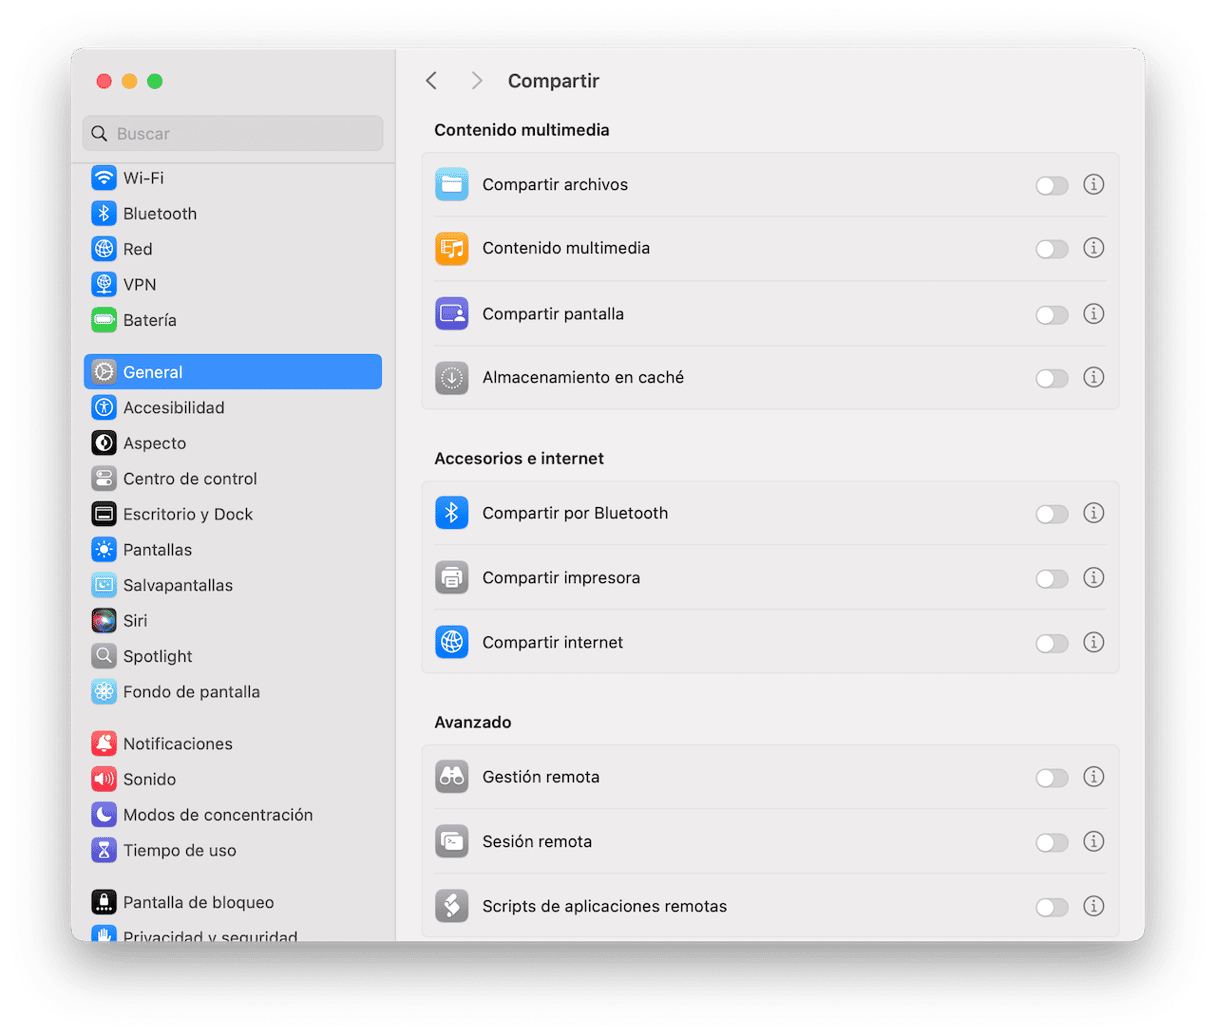Click the VPN sidebar icon
The image size is (1216, 1035).
click(104, 285)
